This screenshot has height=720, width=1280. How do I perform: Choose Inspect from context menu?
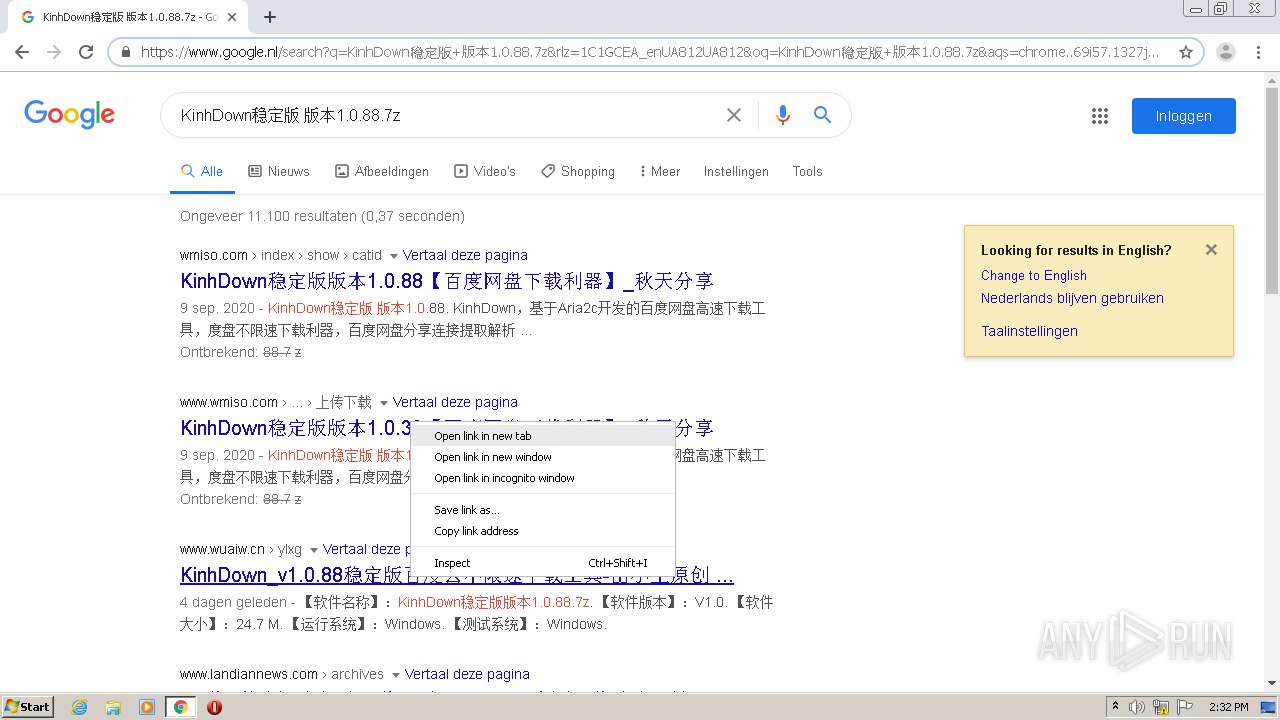click(543, 563)
